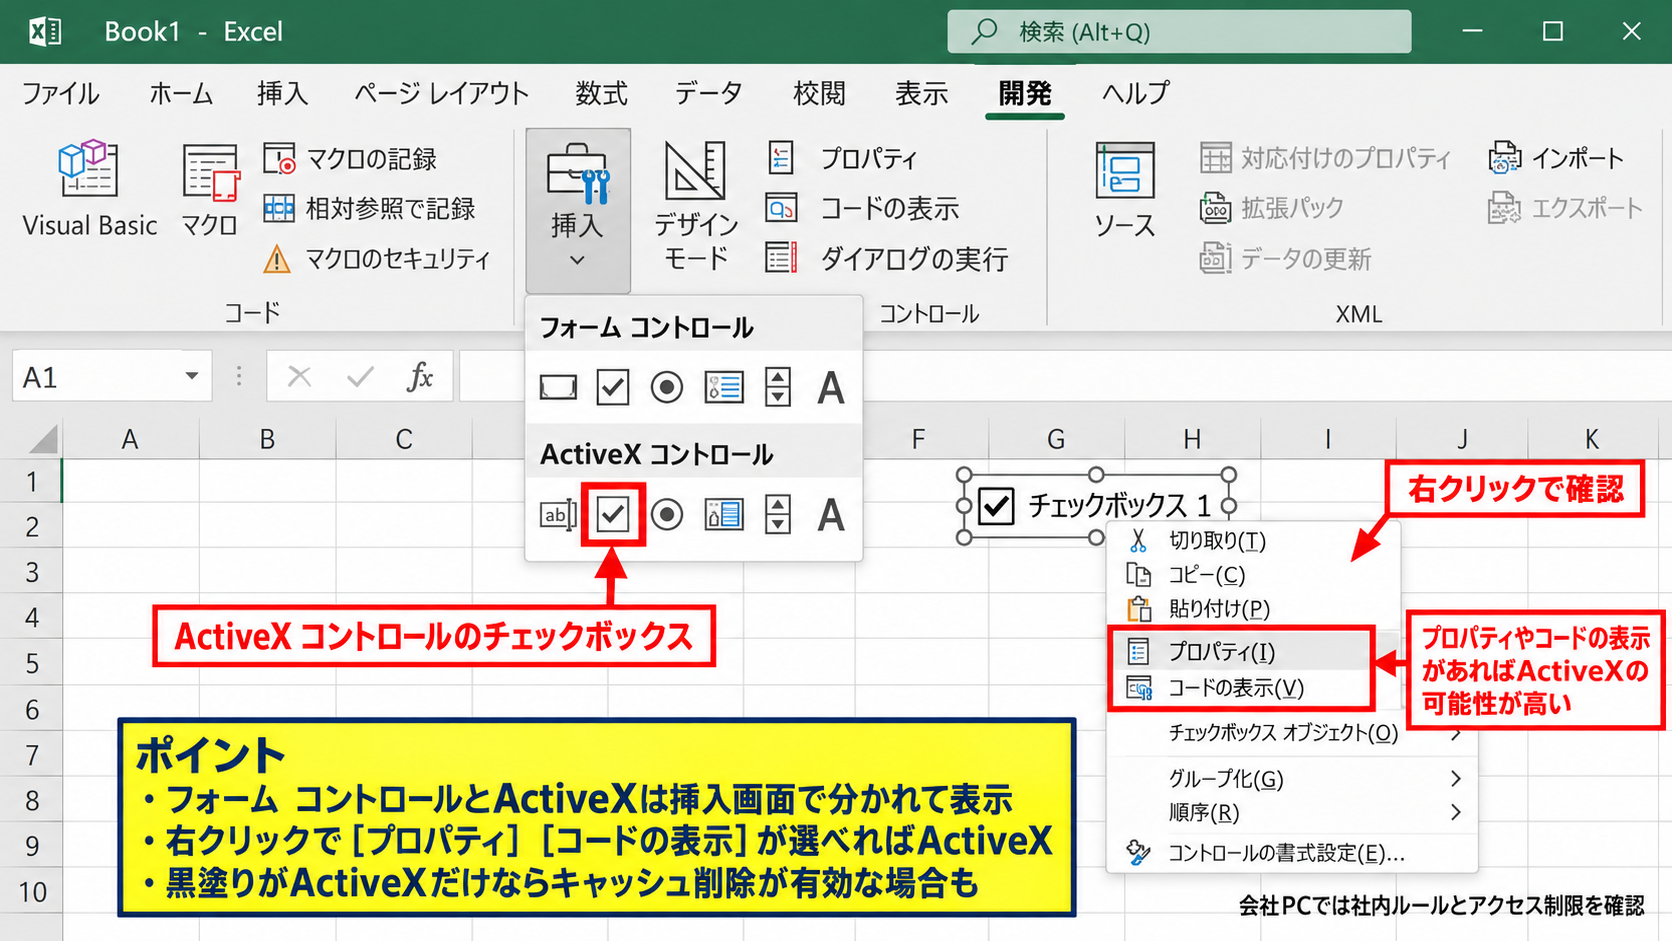The image size is (1672, 941).
Task: Toggle デザインモード design mode
Action: (x=696, y=205)
